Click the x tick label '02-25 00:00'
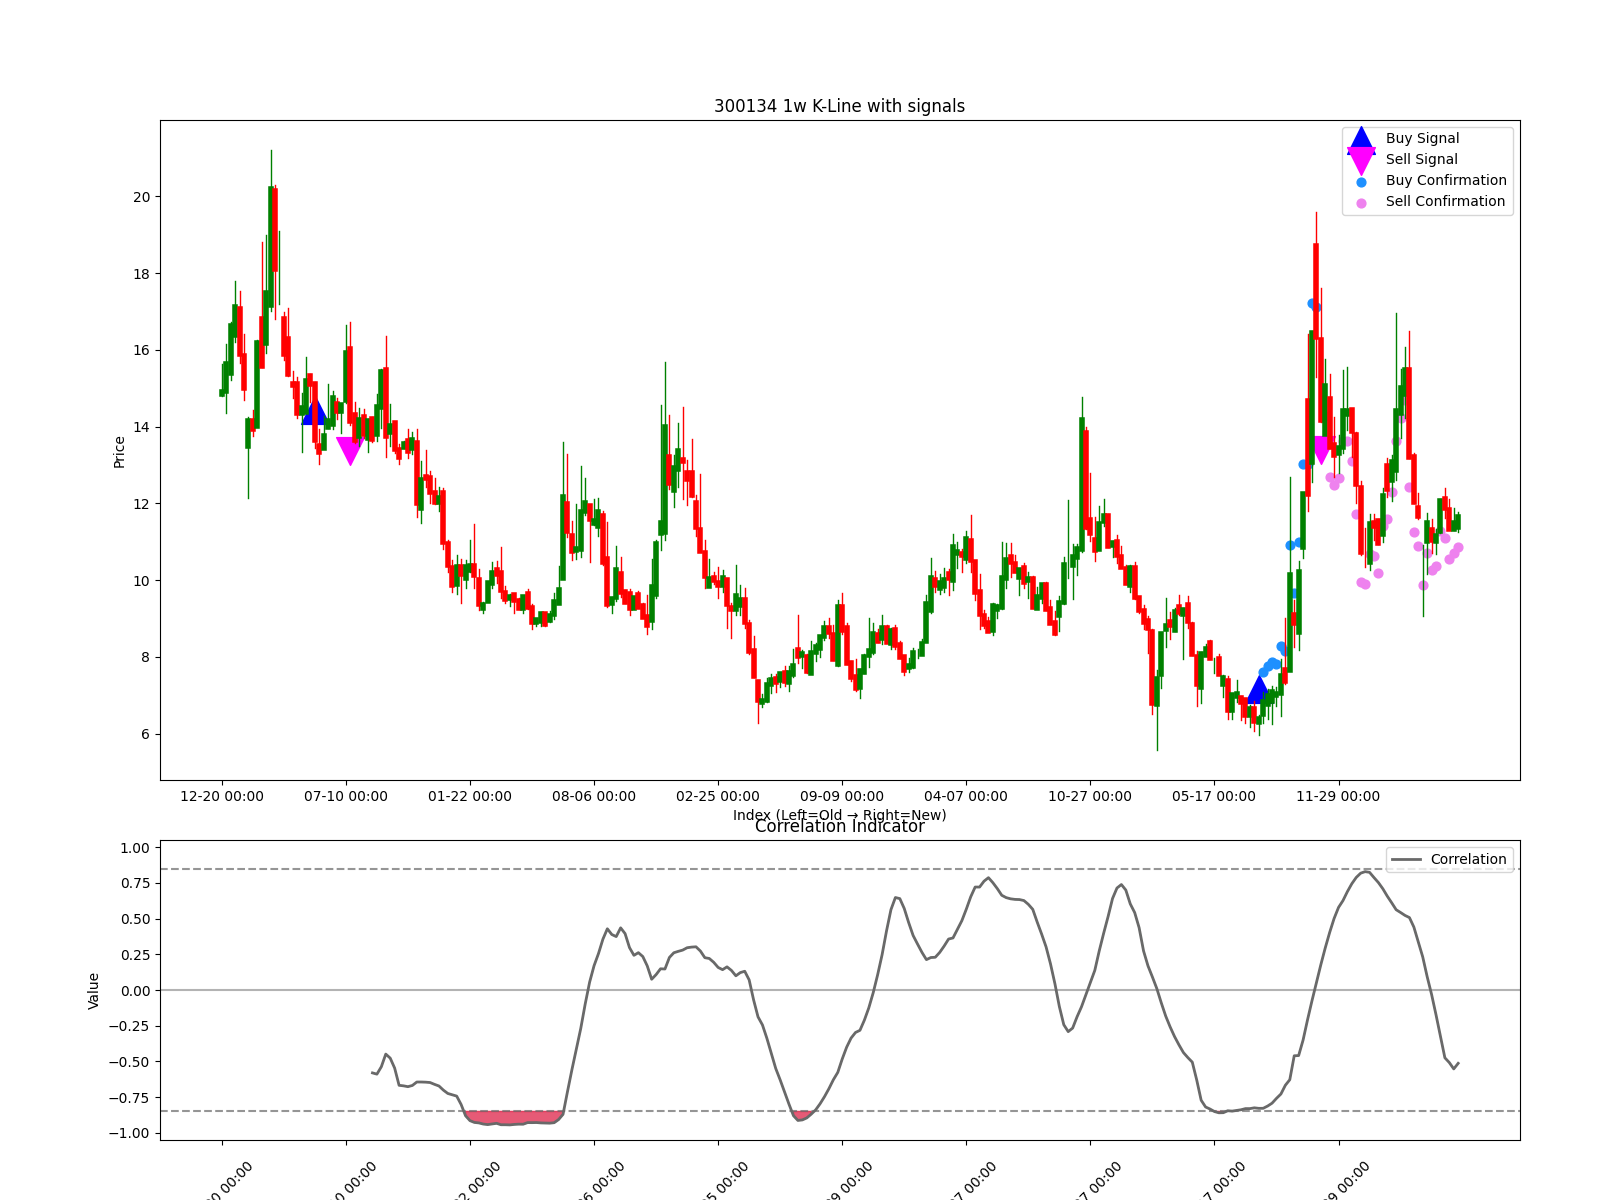The height and width of the screenshot is (1200, 1600). [718, 797]
